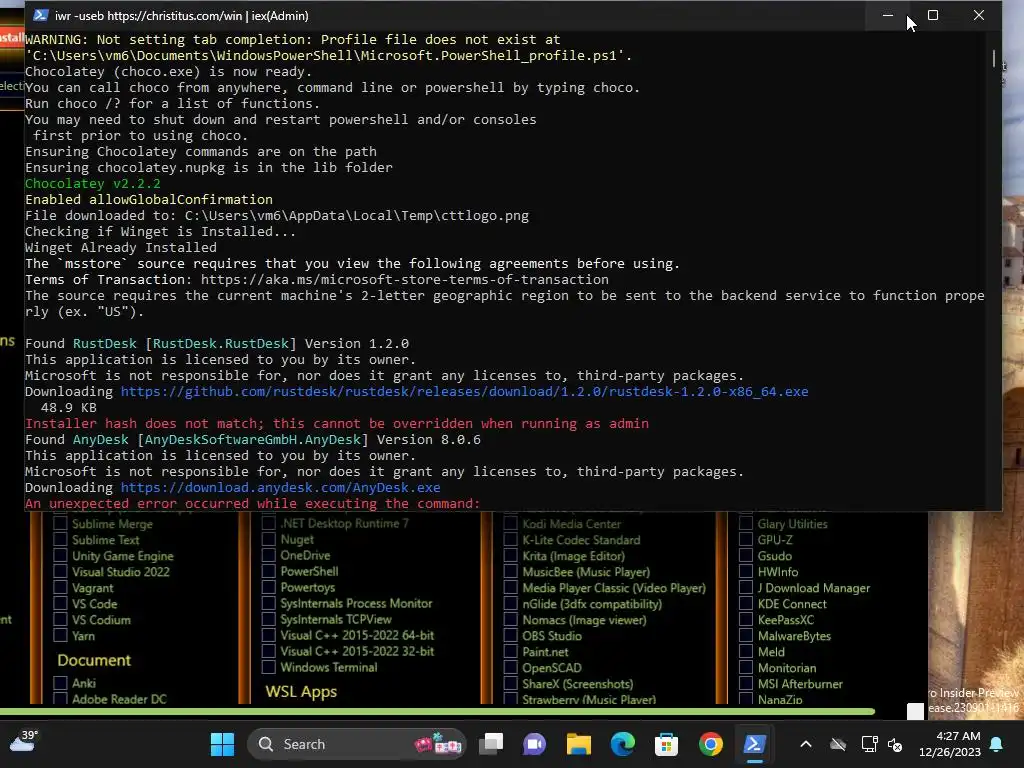Check the Sublime Text checkbox
This screenshot has width=1024, height=768.
[x=60, y=539]
